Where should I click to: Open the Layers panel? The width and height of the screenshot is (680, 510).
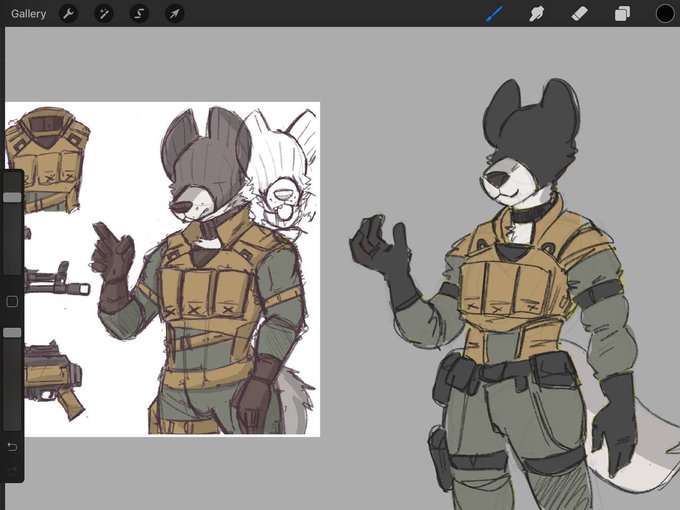pos(622,14)
